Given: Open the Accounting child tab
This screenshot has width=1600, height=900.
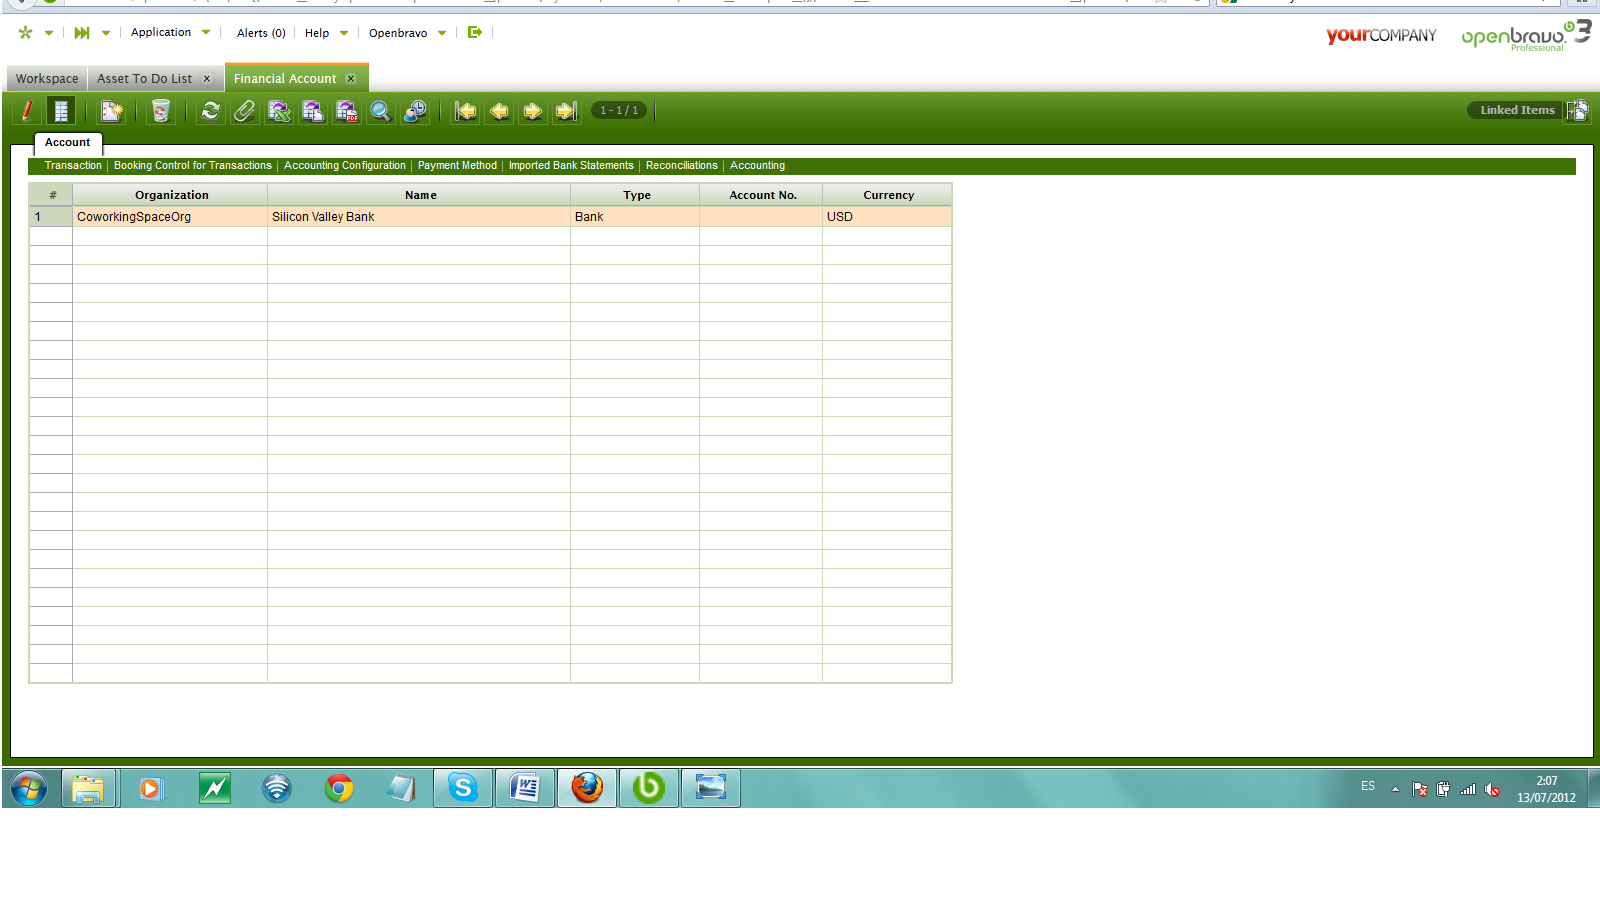Looking at the screenshot, I should [757, 166].
